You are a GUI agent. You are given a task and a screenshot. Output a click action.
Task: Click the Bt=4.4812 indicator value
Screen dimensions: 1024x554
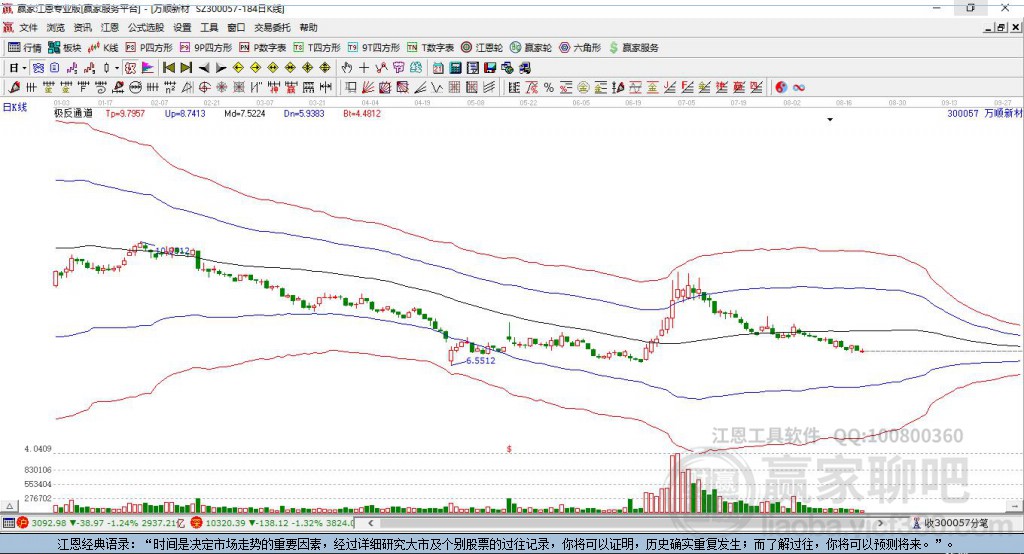point(362,113)
